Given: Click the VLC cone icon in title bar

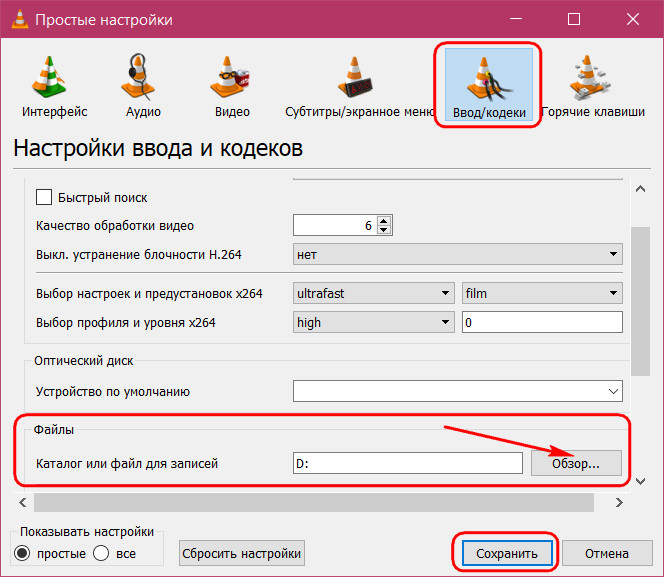Looking at the screenshot, I should [x=19, y=19].
